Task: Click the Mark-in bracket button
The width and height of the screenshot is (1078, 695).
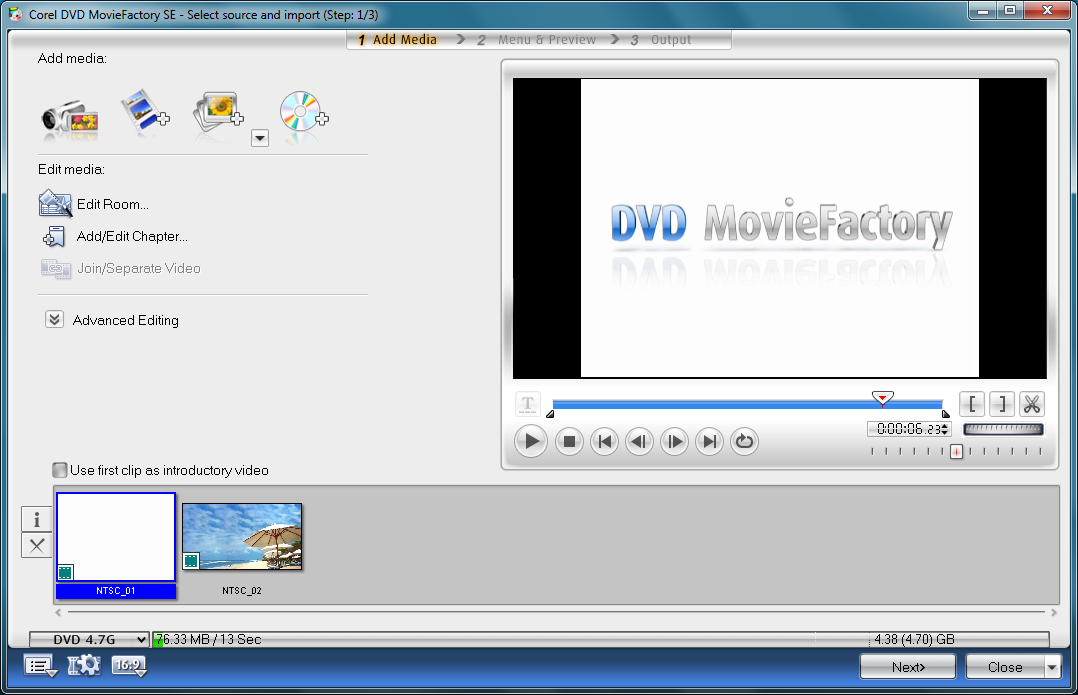Action: 972,404
